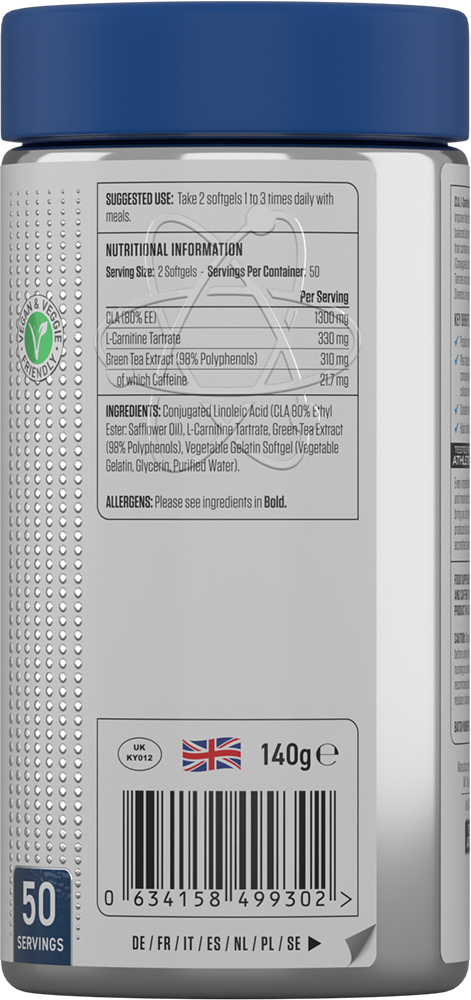
Task: Click the estimated 'e' mark beside 140g
Action: (328, 755)
